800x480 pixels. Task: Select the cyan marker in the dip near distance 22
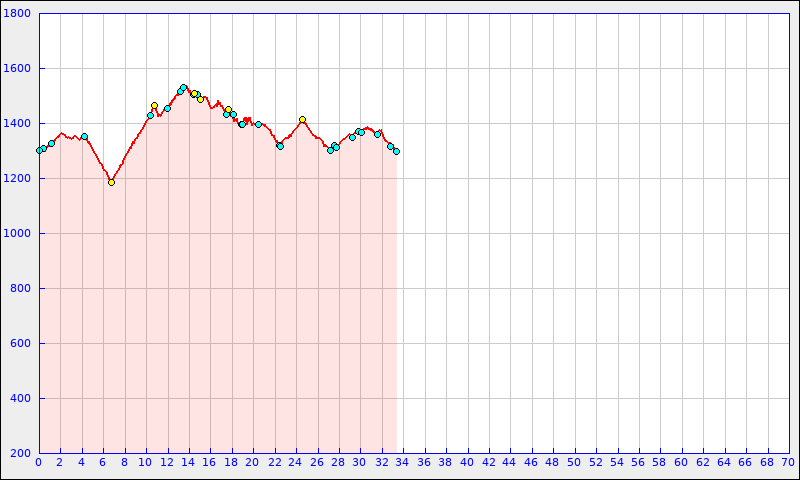(280, 146)
